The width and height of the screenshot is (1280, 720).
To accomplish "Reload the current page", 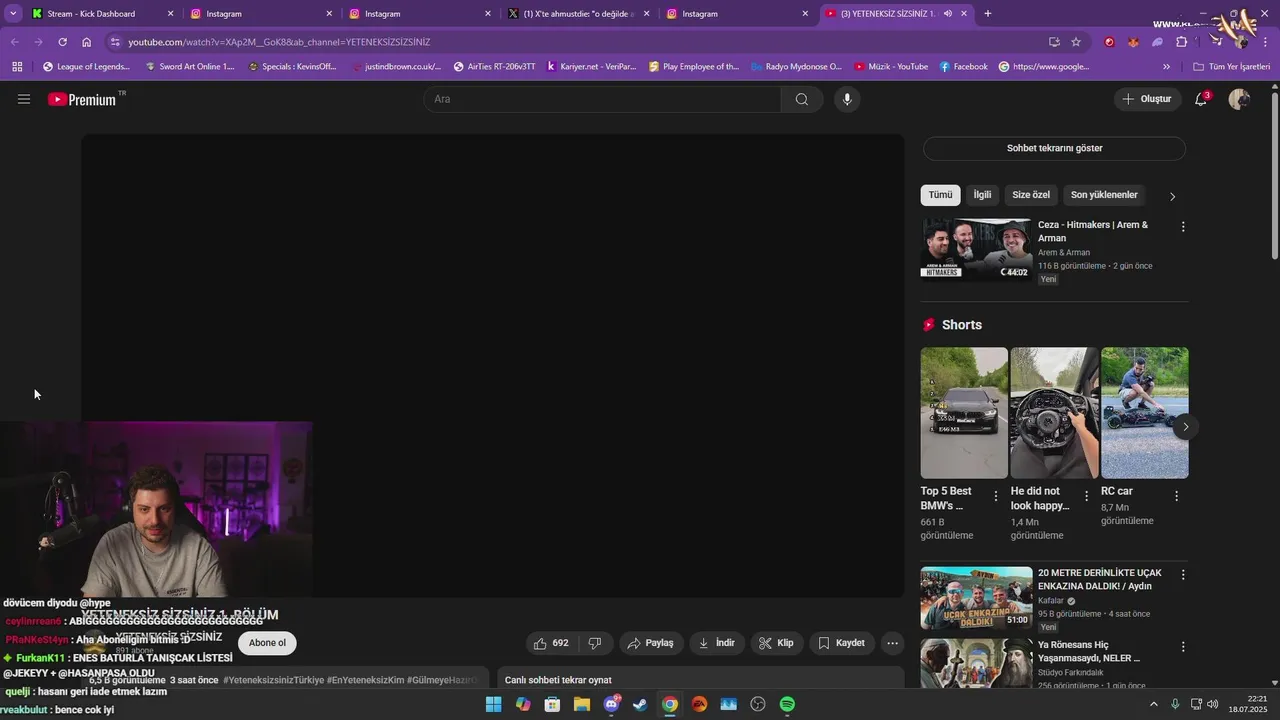I will click(62, 42).
